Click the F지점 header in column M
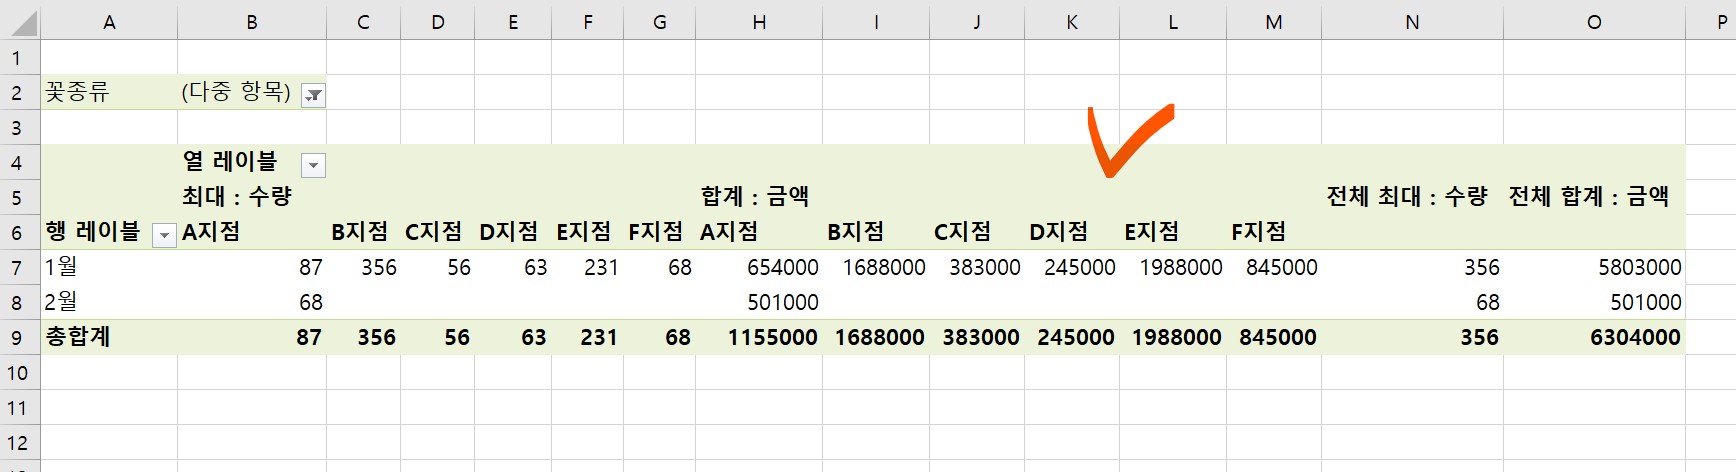The image size is (1736, 472). (x=1259, y=232)
